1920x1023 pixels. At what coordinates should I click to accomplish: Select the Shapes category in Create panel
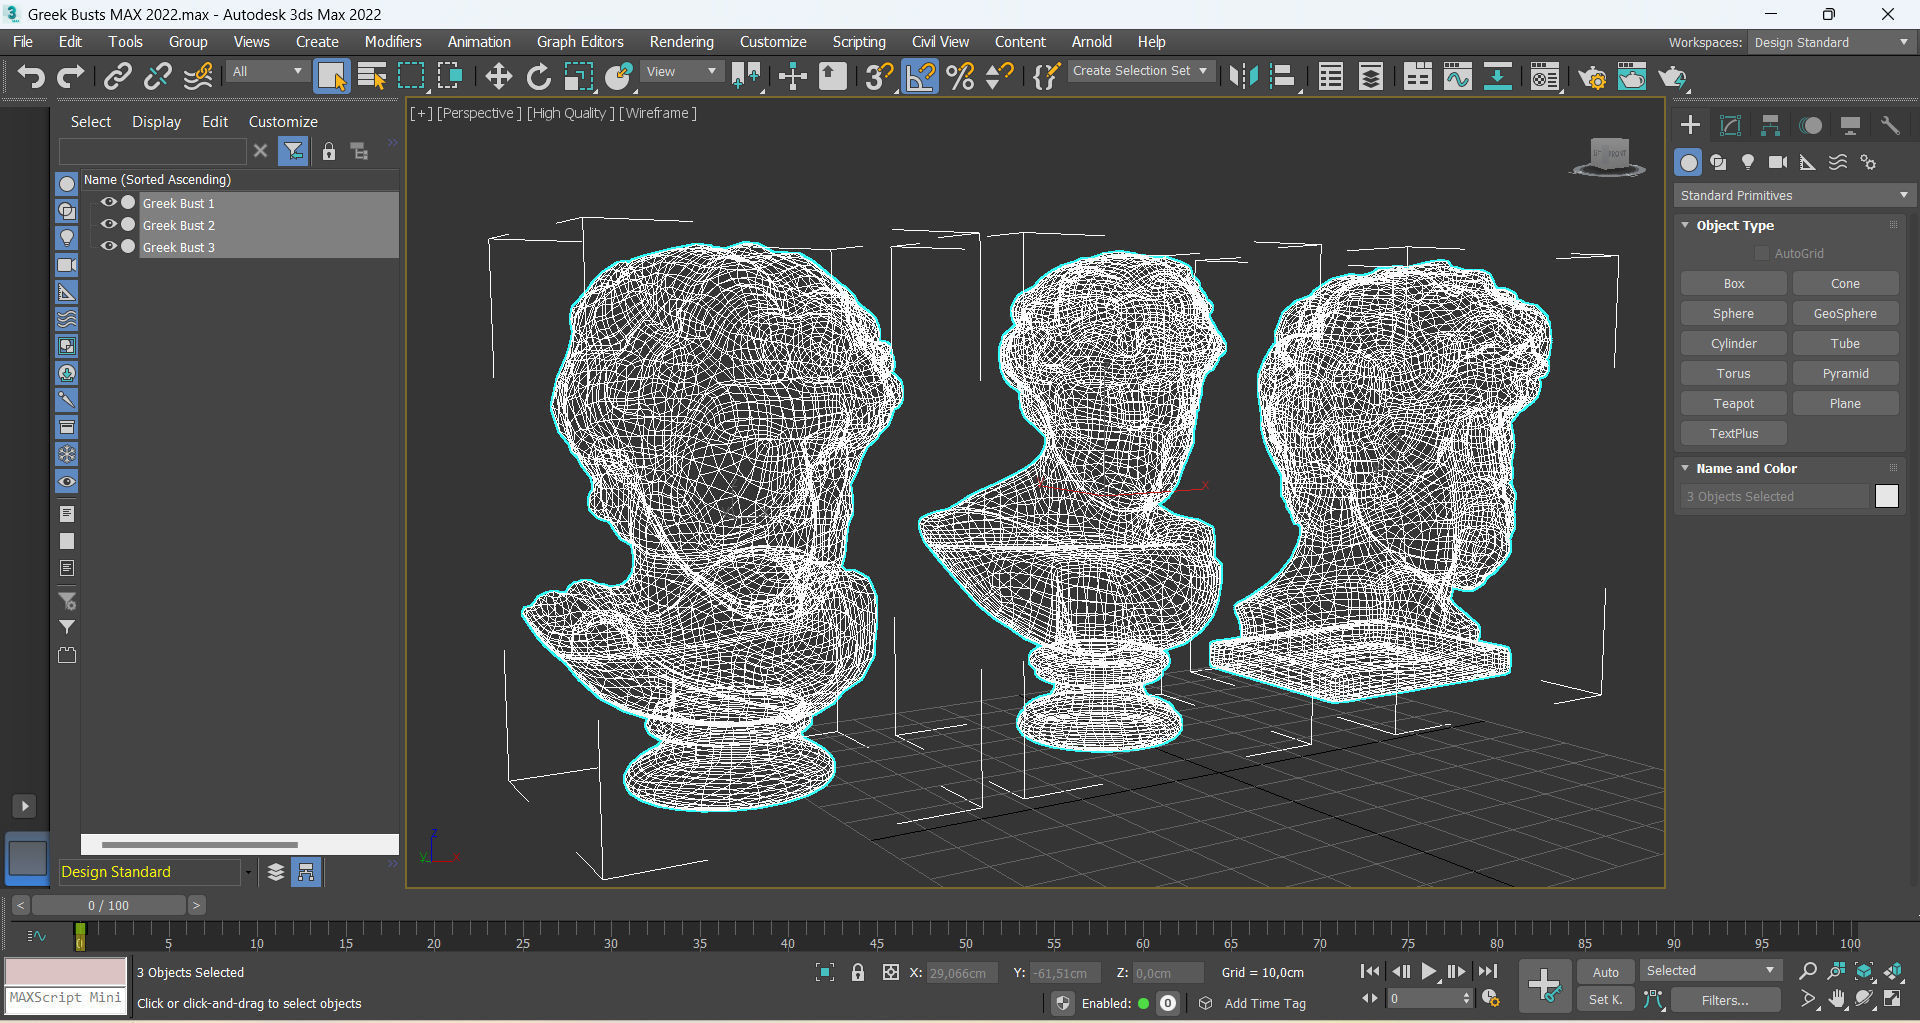point(1718,162)
